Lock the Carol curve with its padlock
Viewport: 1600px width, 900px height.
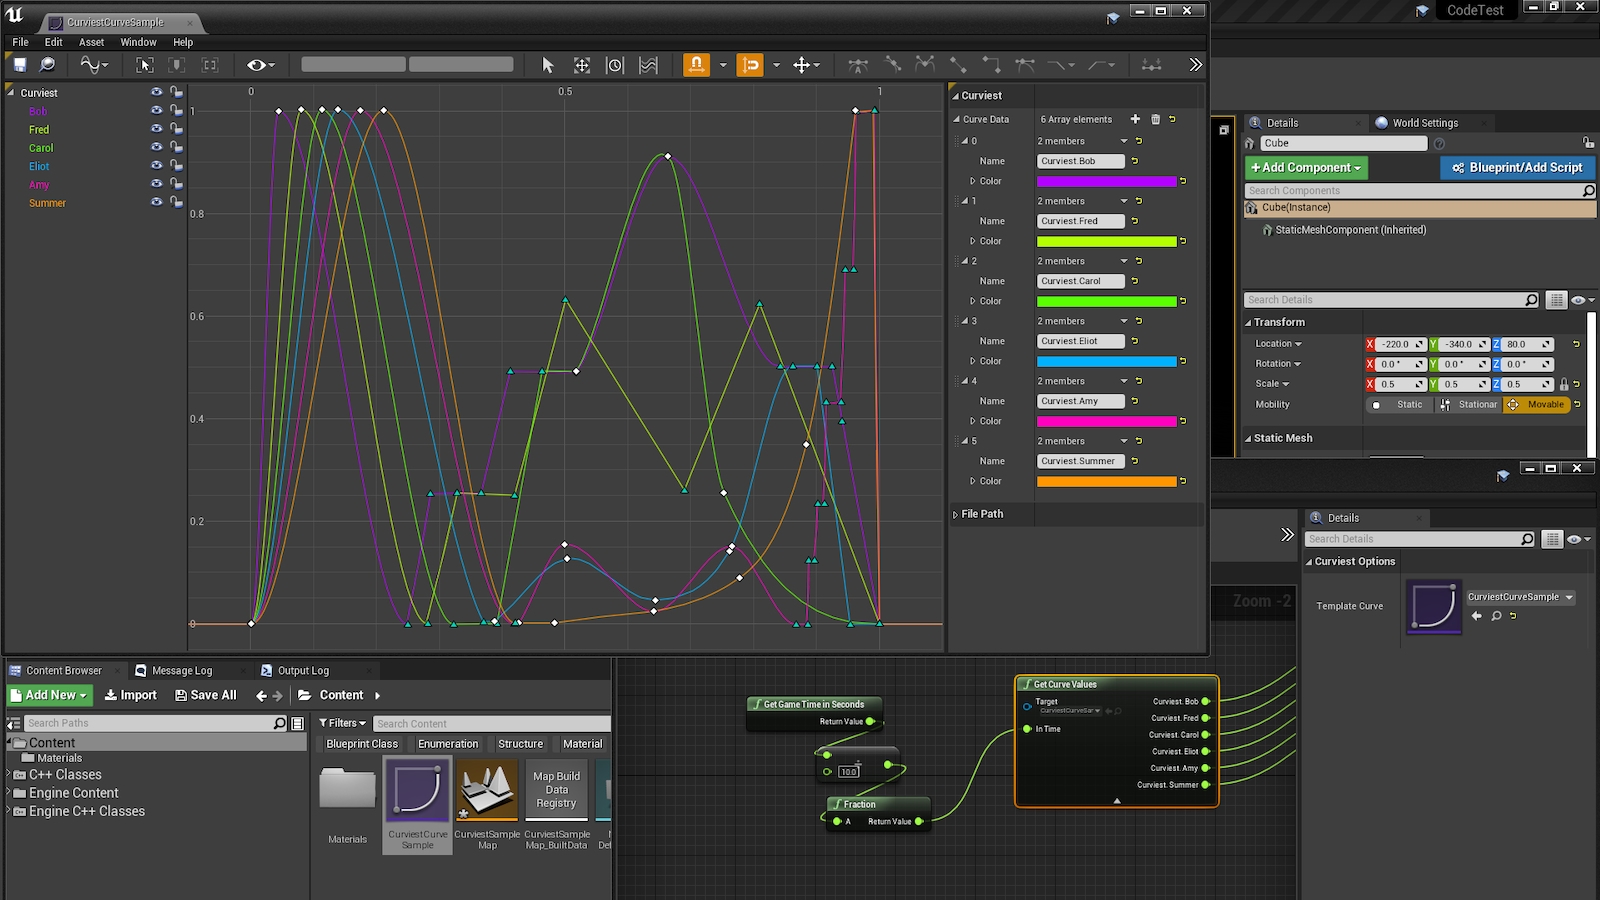tap(176, 147)
